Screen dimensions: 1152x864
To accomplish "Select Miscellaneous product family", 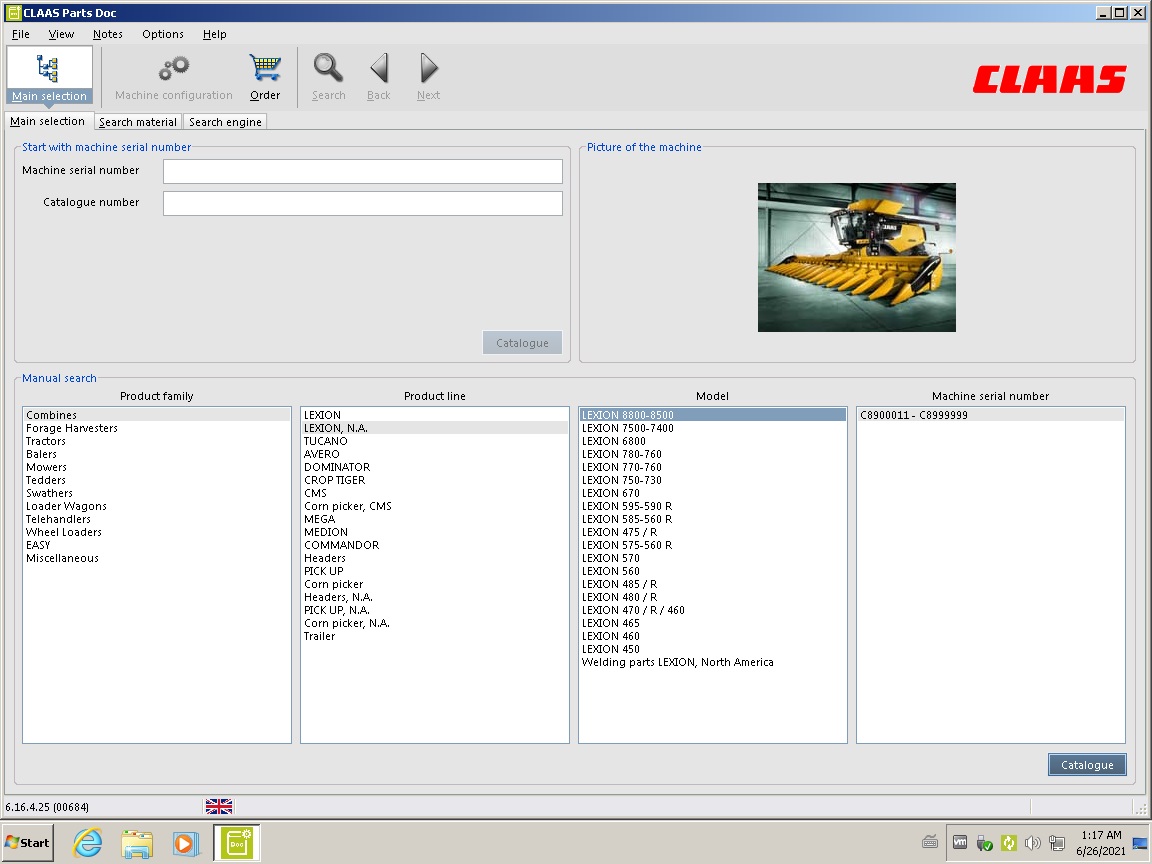I will coord(156,558).
